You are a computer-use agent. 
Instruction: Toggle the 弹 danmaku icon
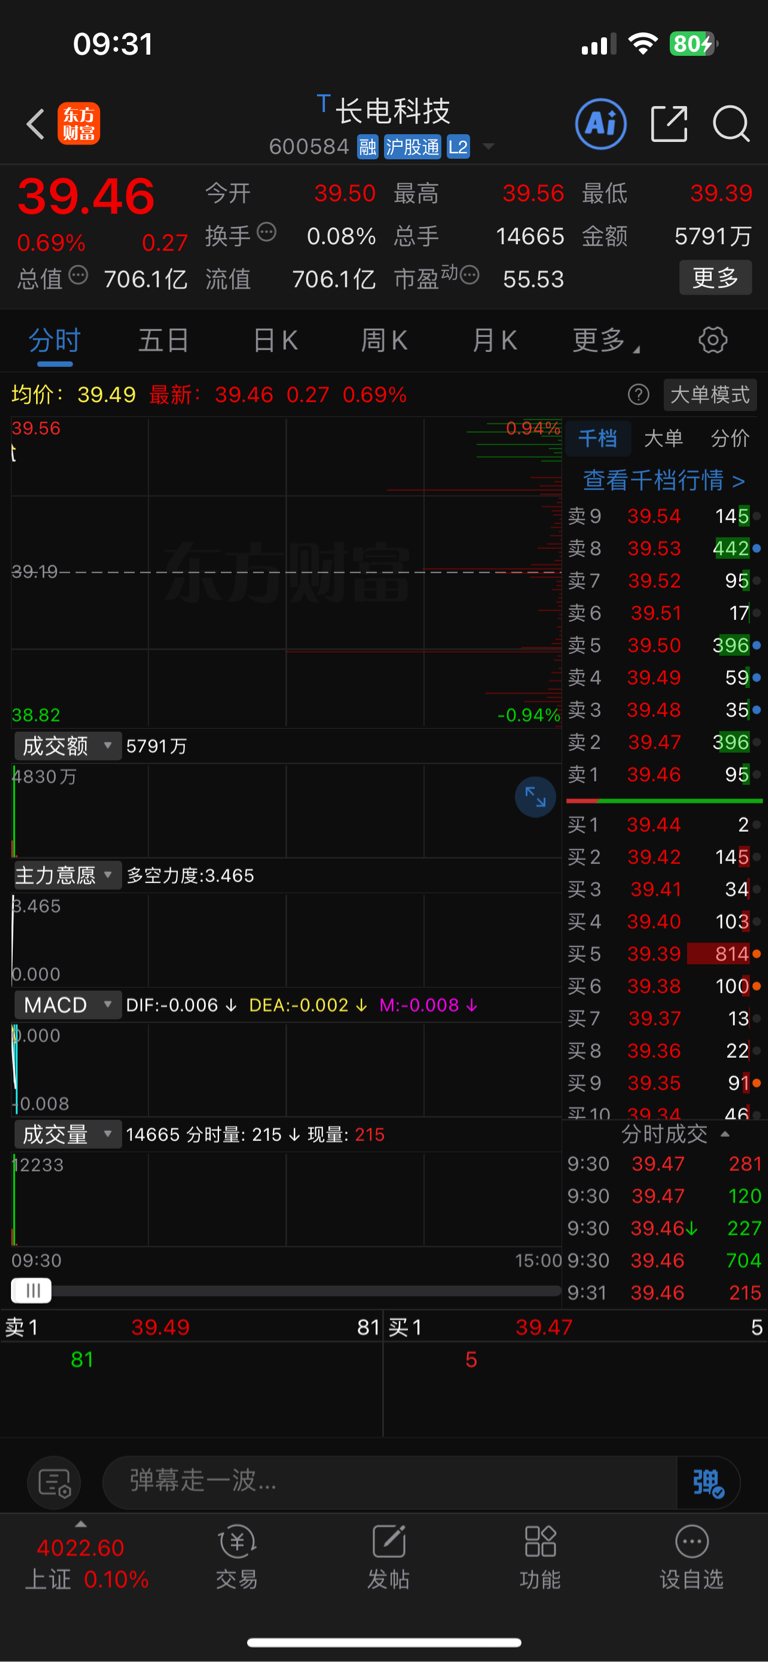708,1482
